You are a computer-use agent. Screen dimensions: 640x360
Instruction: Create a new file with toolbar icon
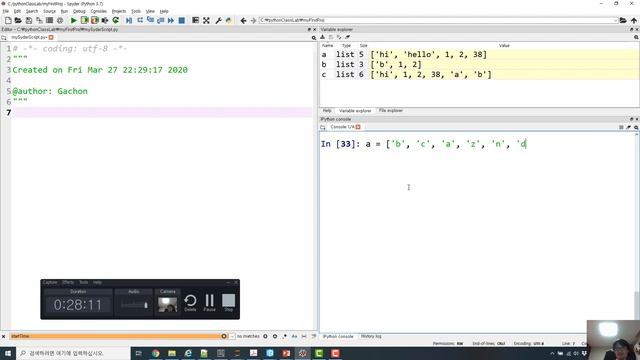coord(8,20)
